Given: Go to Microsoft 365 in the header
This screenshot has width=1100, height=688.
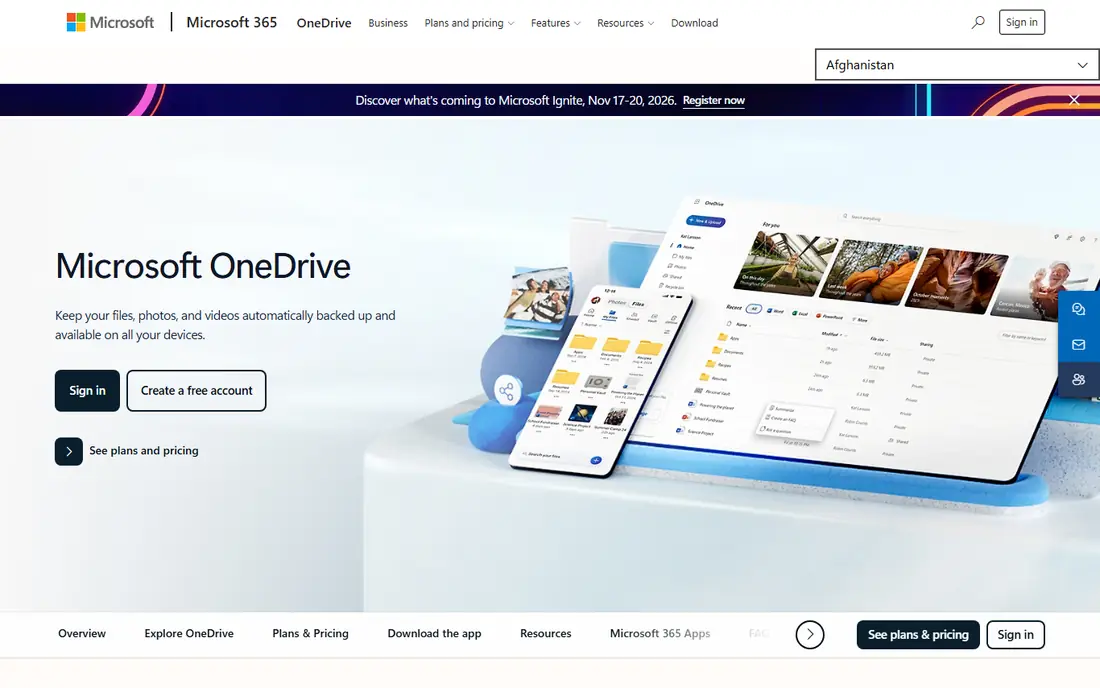Looking at the screenshot, I should pos(232,22).
